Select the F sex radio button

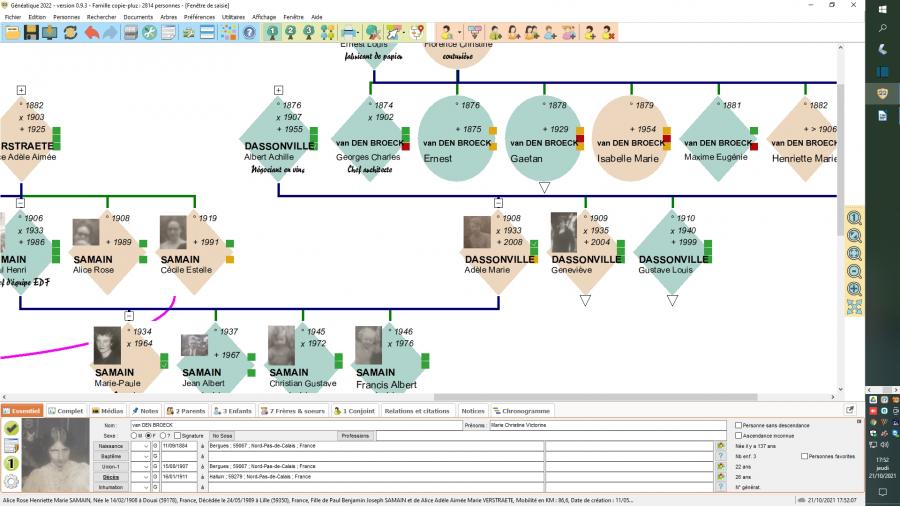[x=148, y=436]
